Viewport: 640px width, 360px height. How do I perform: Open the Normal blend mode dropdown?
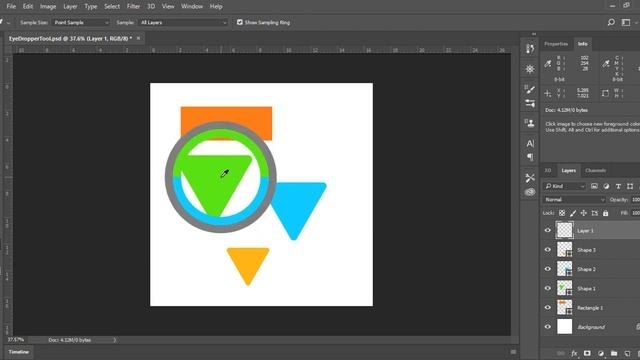(x=574, y=200)
